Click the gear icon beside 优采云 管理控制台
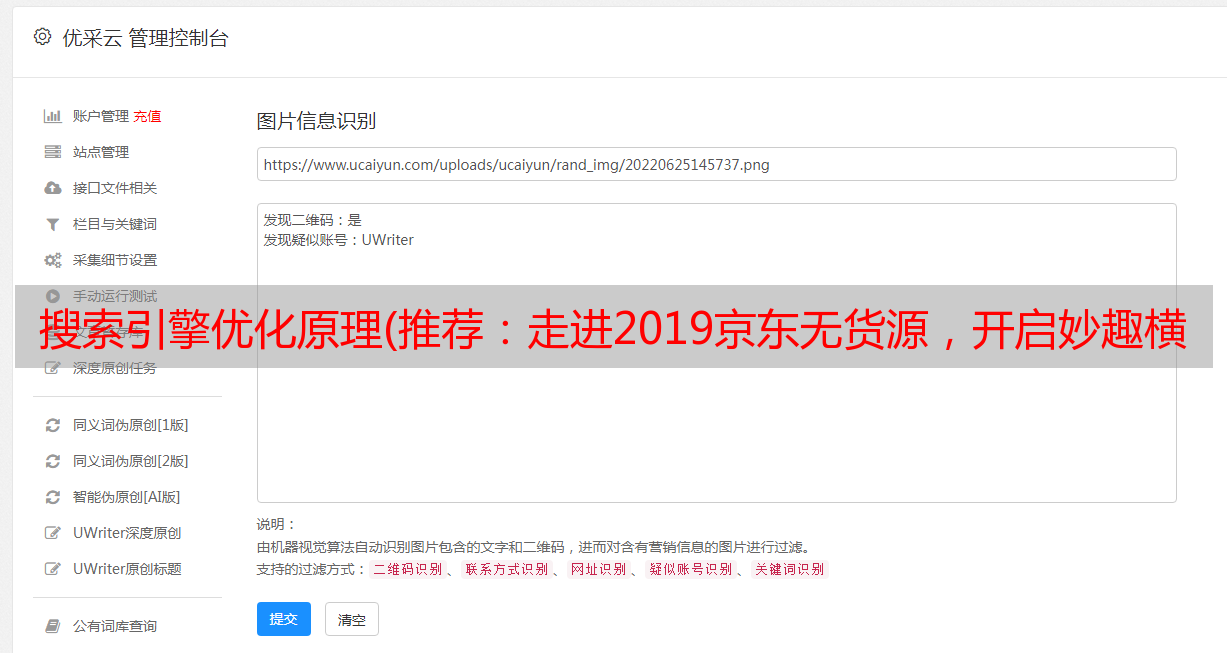 (42, 37)
